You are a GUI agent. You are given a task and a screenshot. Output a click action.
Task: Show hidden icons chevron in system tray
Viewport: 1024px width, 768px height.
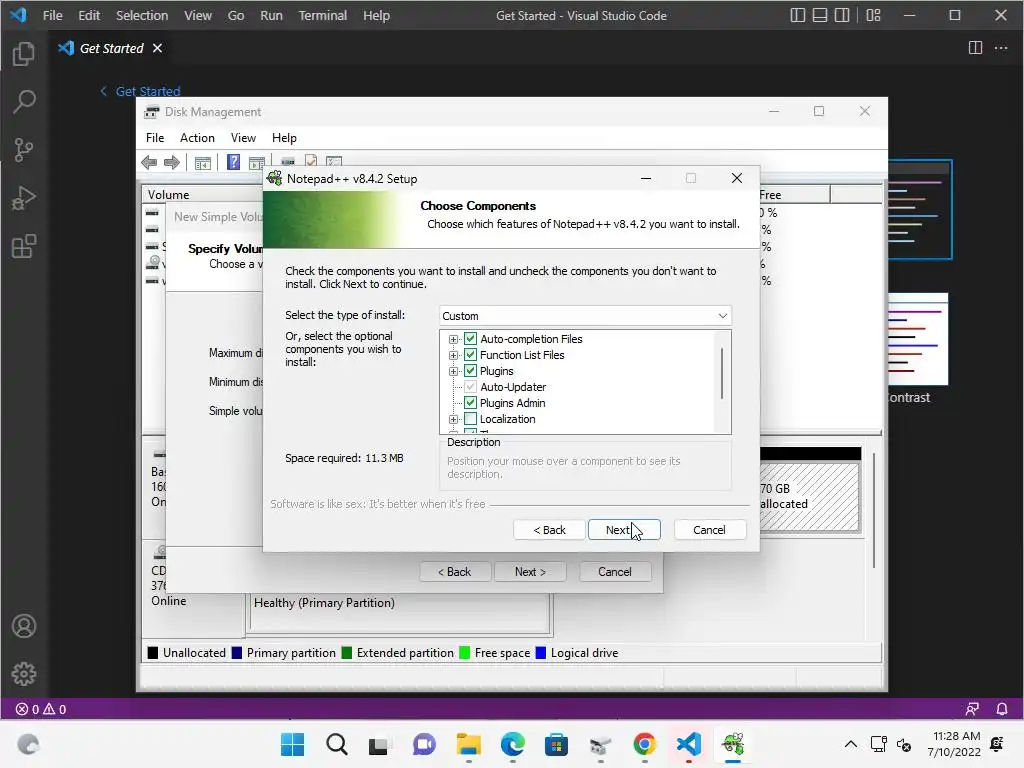point(850,744)
